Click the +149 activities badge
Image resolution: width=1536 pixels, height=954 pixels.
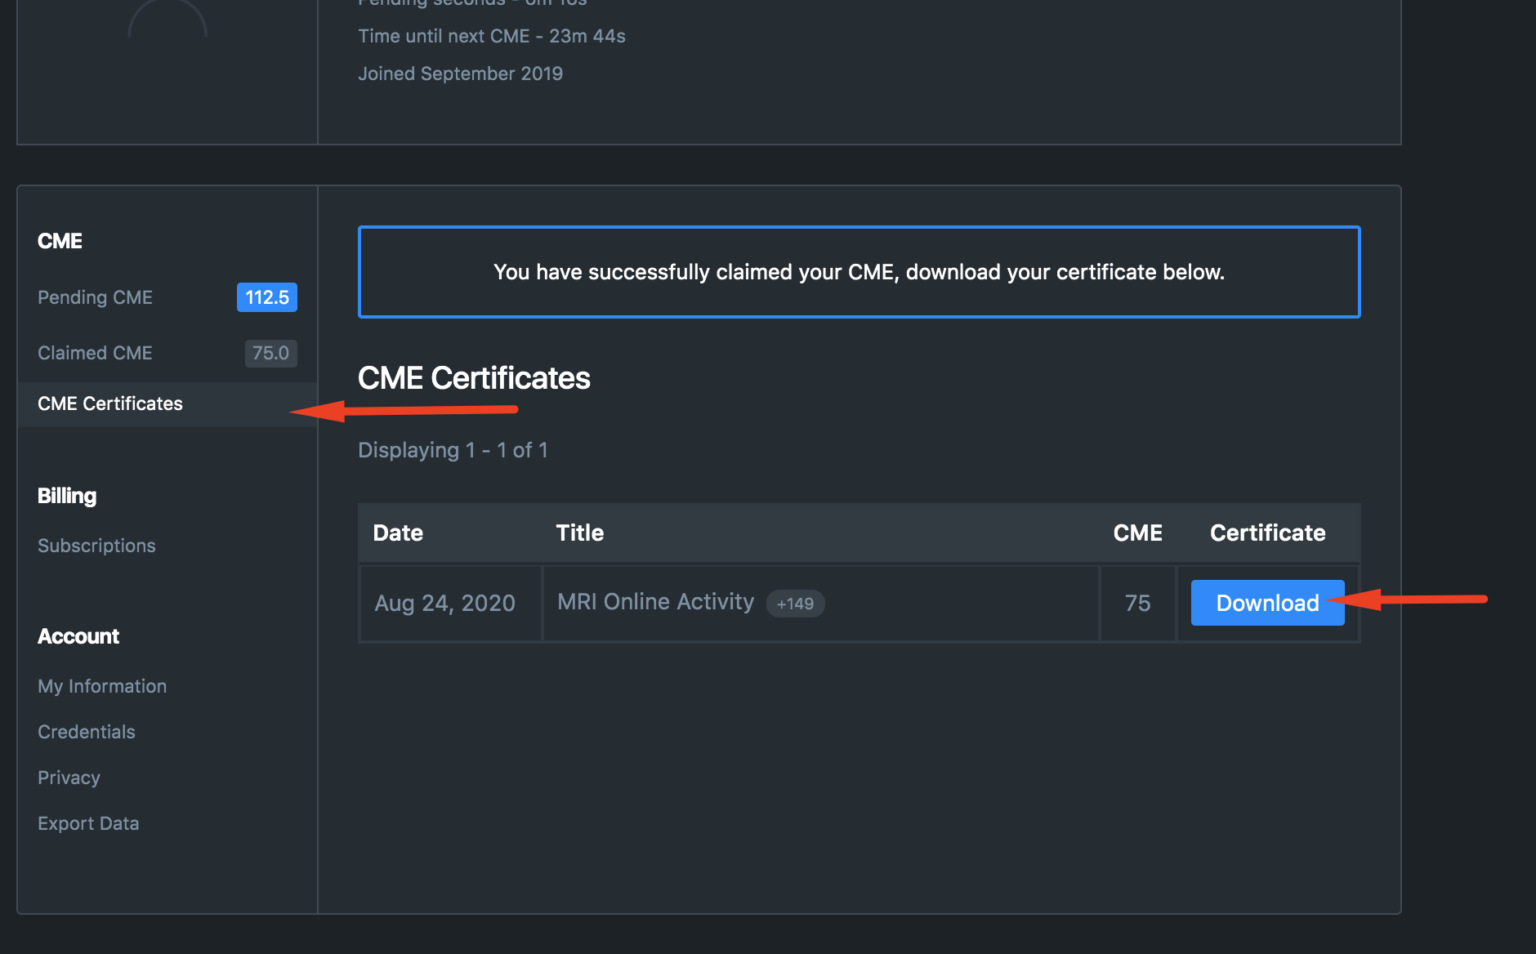[x=795, y=604]
